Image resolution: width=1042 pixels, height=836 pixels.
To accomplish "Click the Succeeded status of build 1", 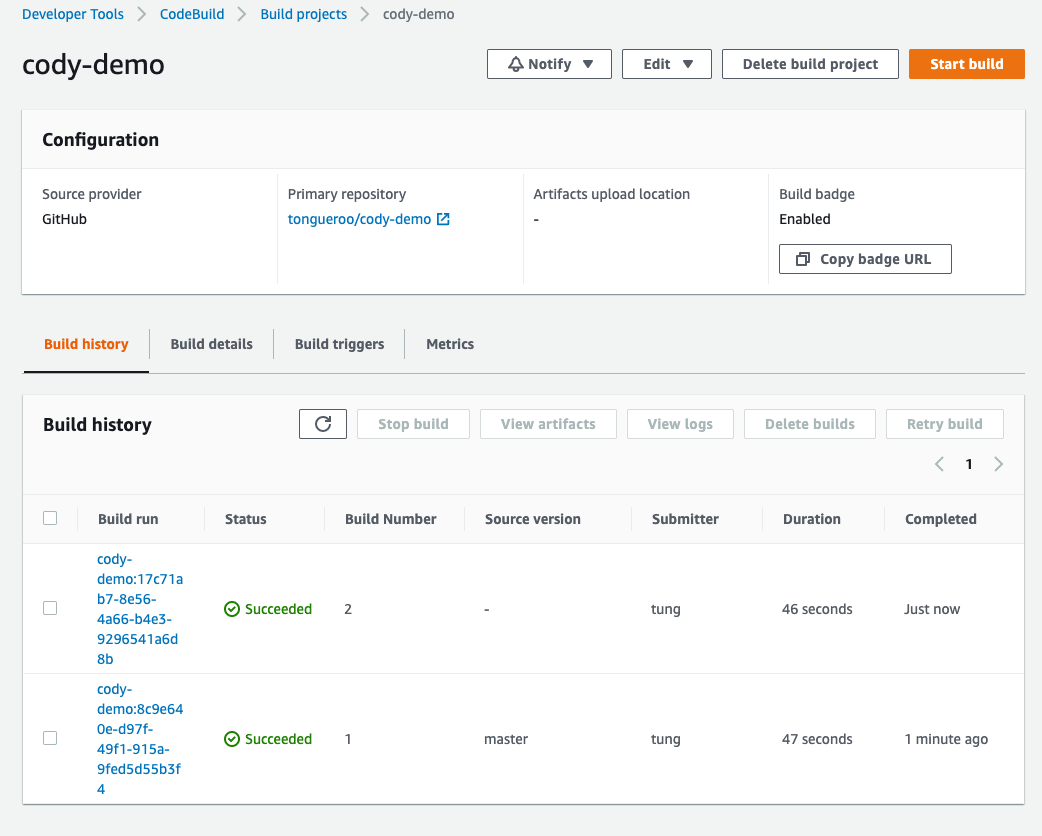I will pyautogui.click(x=268, y=739).
